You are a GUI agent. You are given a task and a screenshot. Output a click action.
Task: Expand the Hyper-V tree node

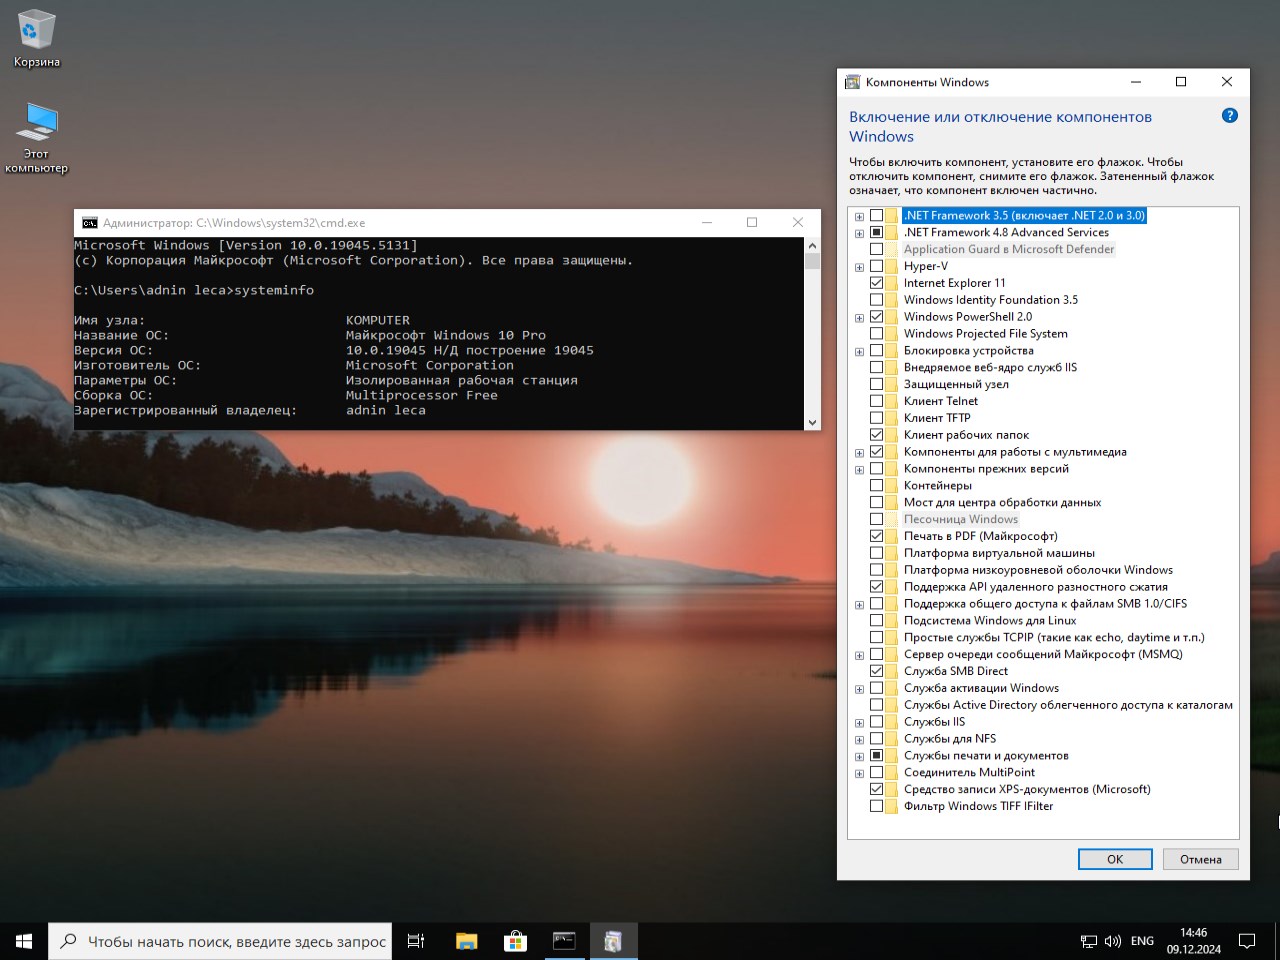[x=859, y=267]
